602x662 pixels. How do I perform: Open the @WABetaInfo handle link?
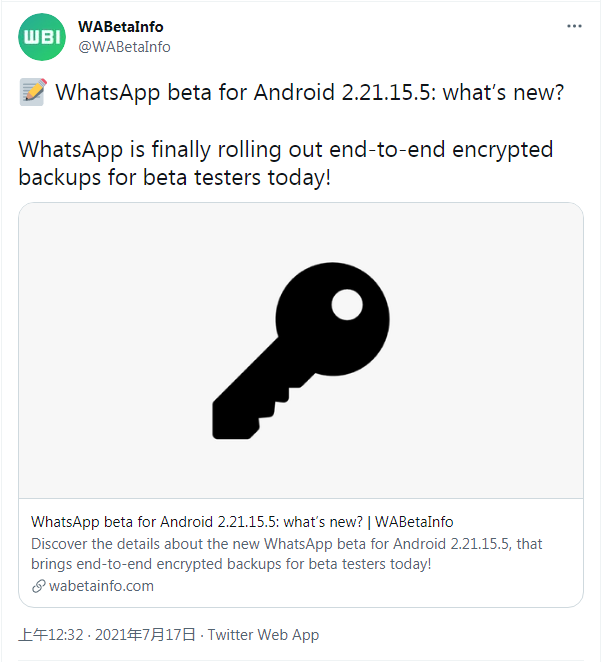(124, 47)
